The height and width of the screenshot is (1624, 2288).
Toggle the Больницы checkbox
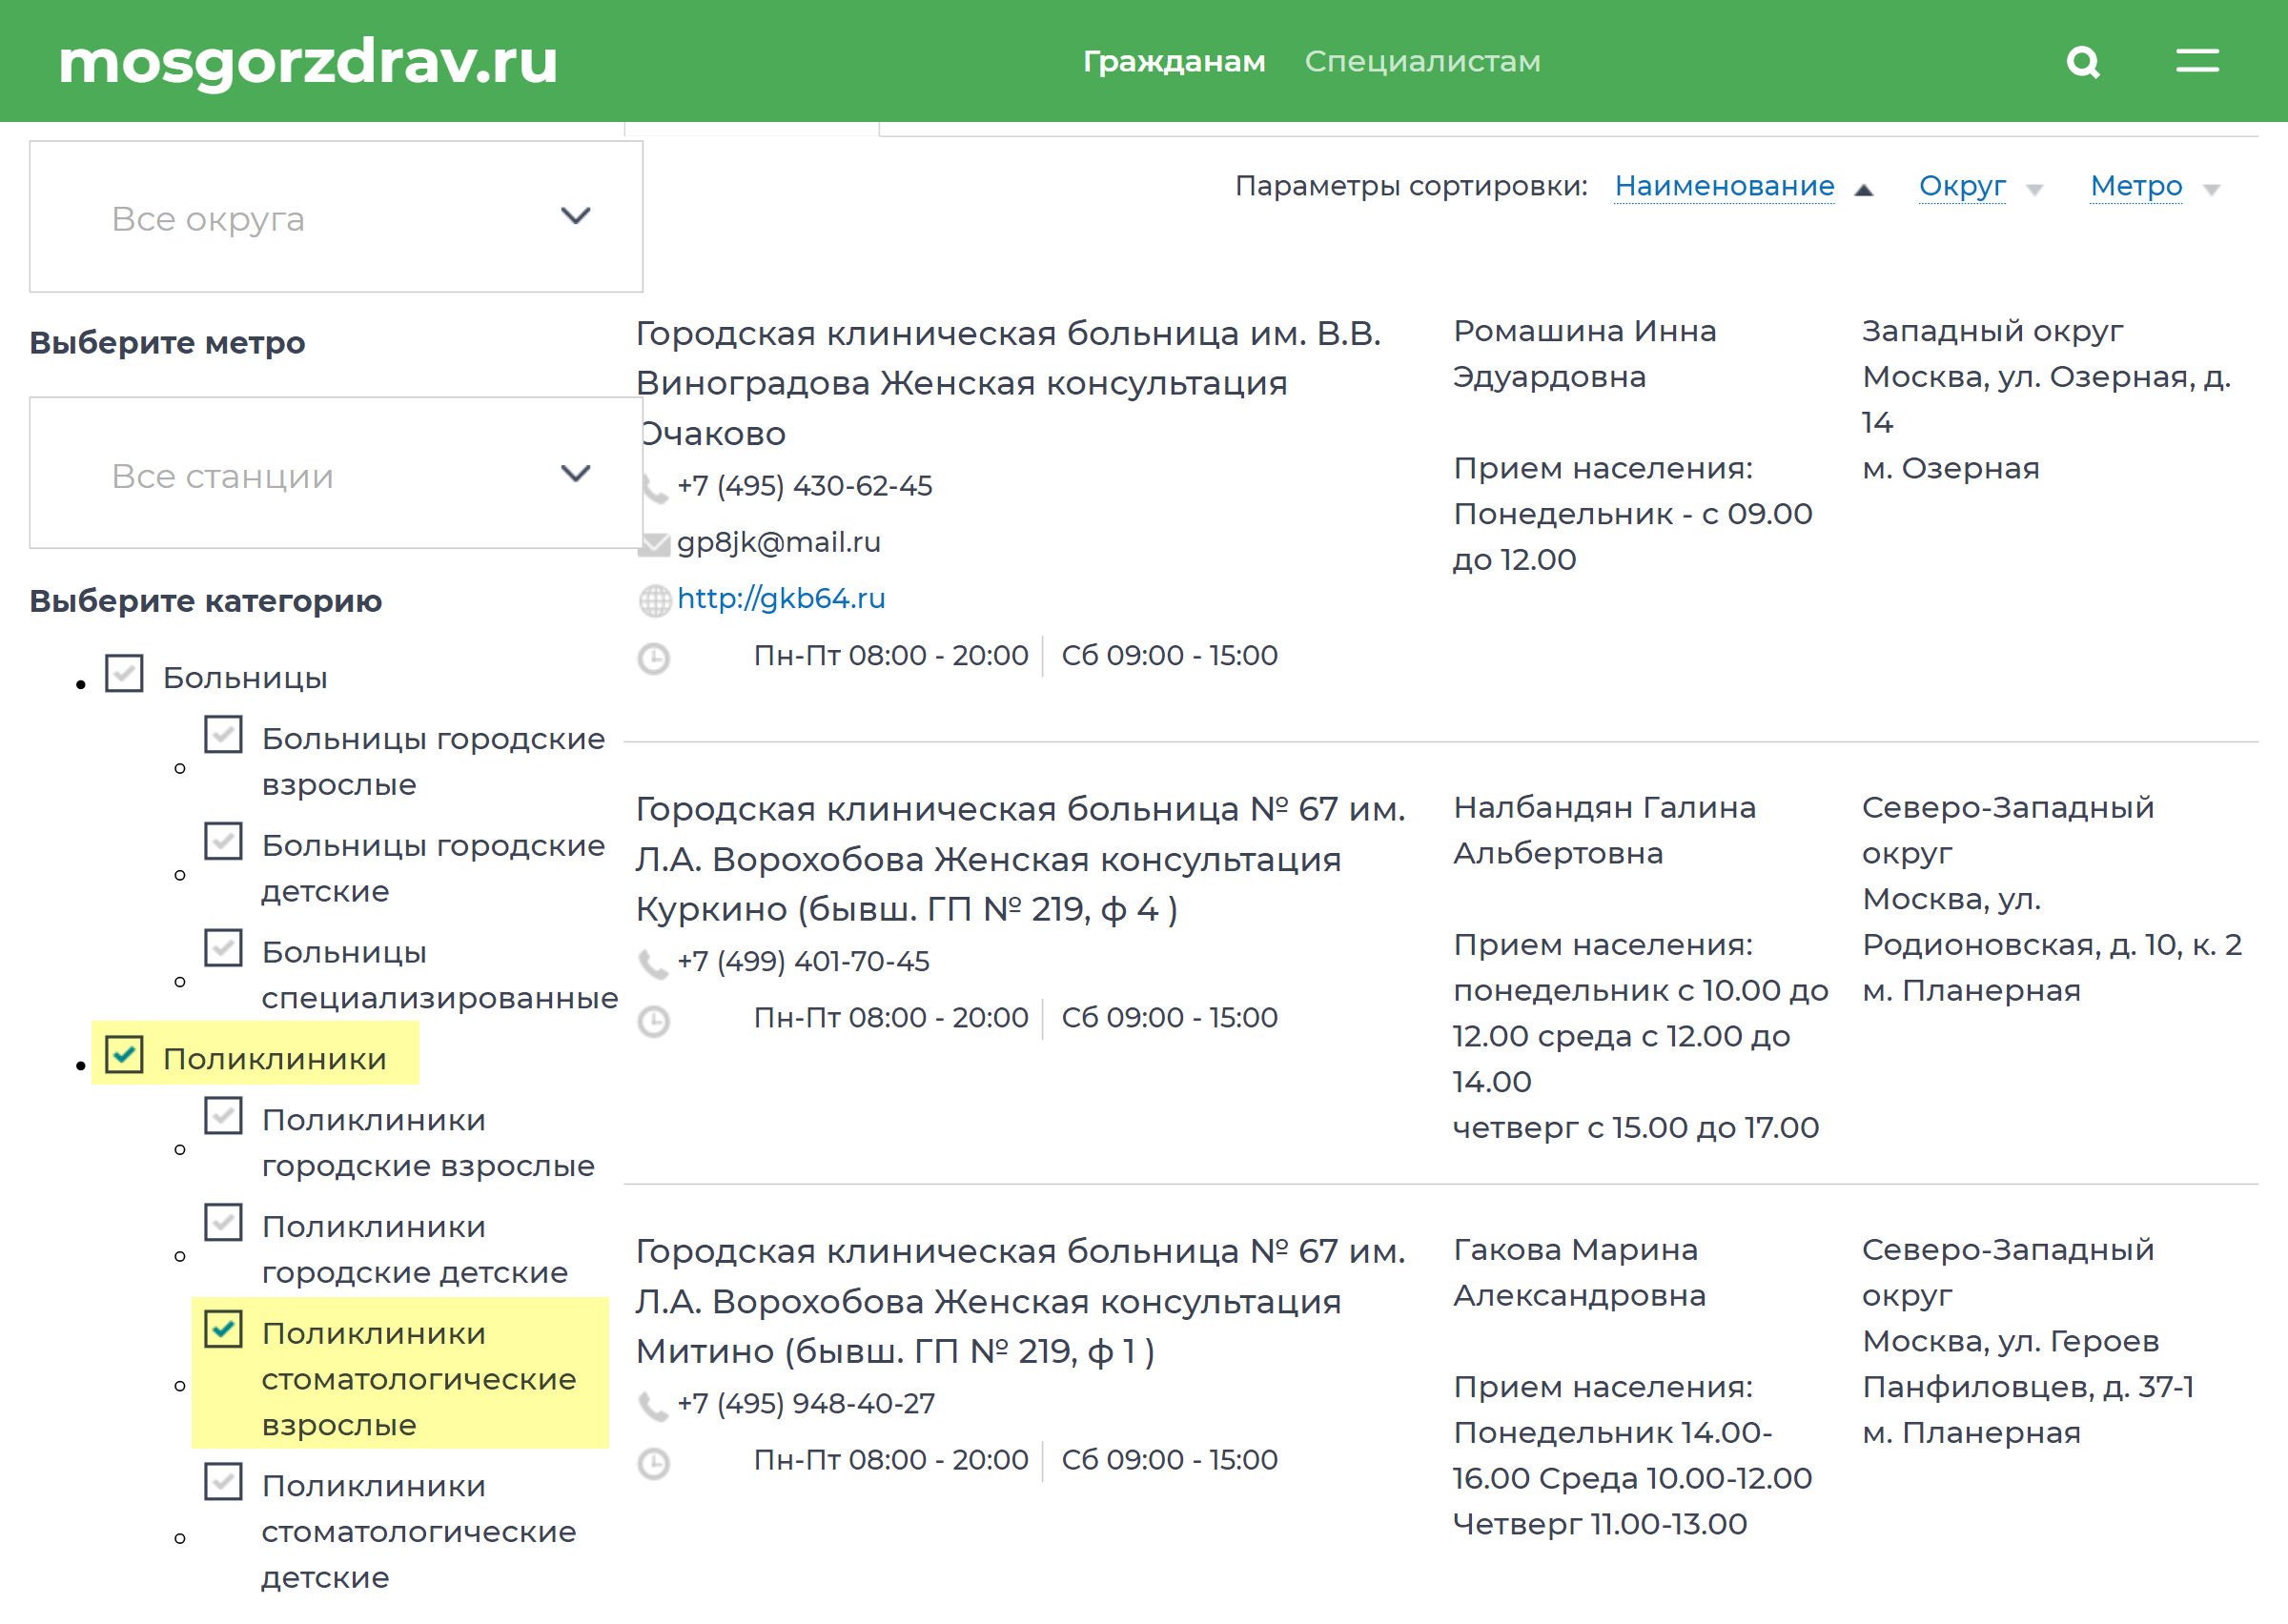tap(124, 674)
